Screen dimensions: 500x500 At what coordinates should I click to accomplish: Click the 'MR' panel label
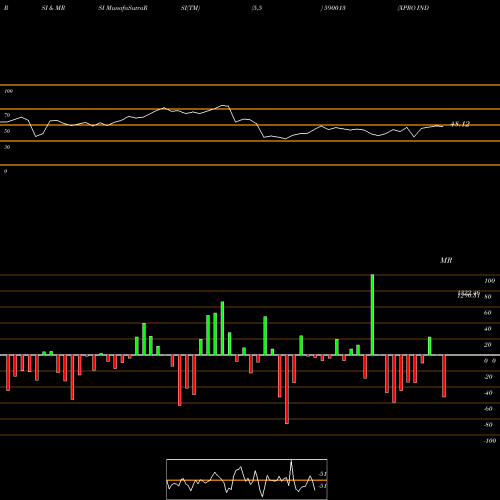(446, 260)
